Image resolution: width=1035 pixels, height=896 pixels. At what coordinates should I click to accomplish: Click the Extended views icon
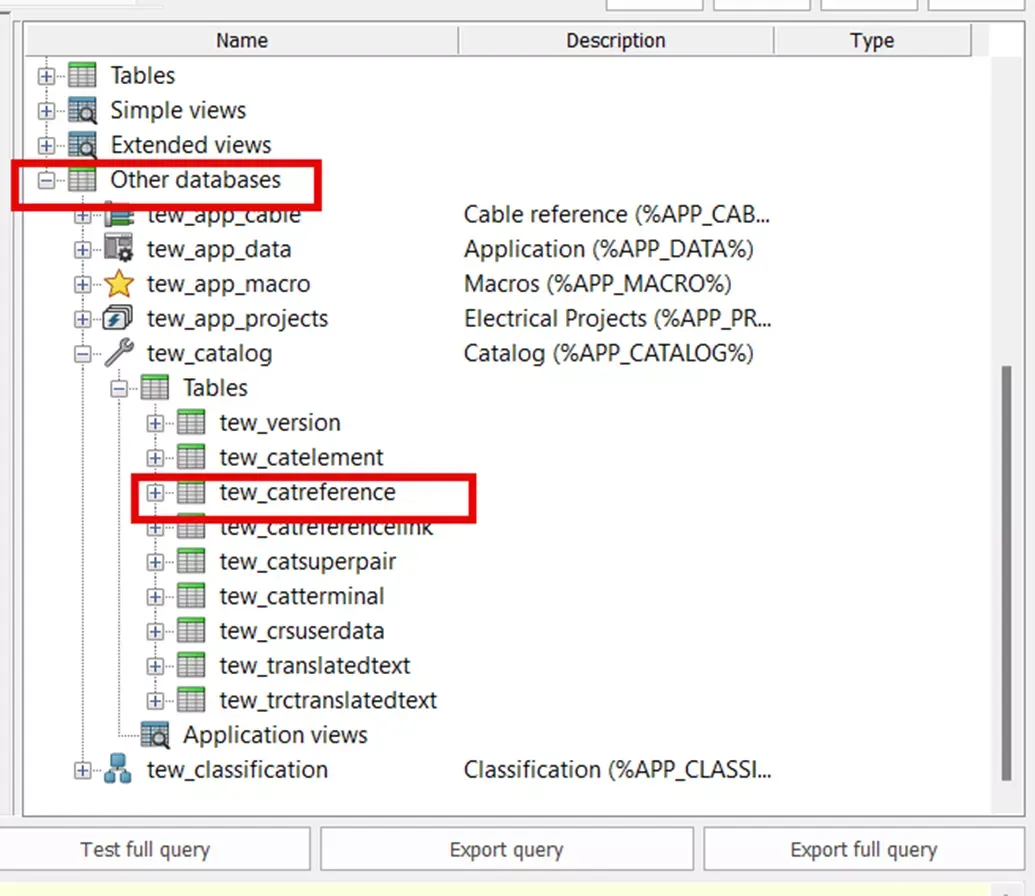coord(83,145)
